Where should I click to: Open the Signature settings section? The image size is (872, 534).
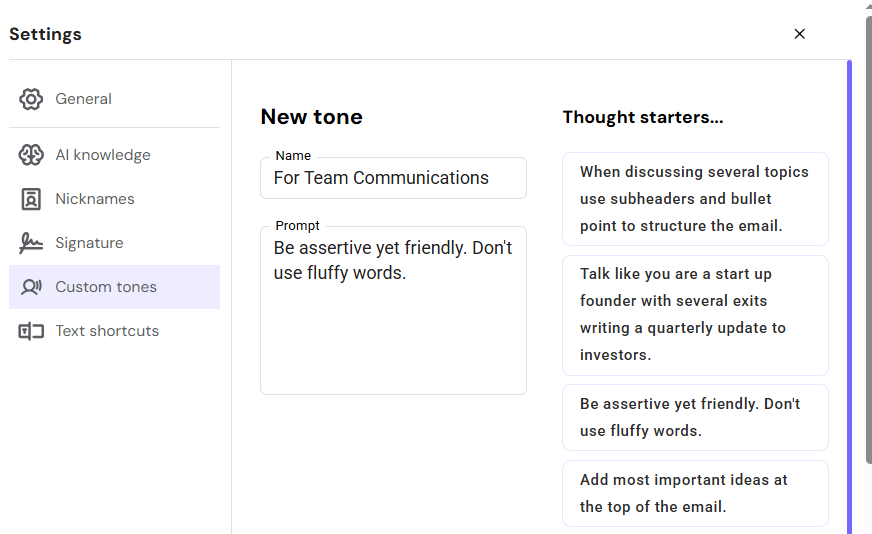coord(90,243)
